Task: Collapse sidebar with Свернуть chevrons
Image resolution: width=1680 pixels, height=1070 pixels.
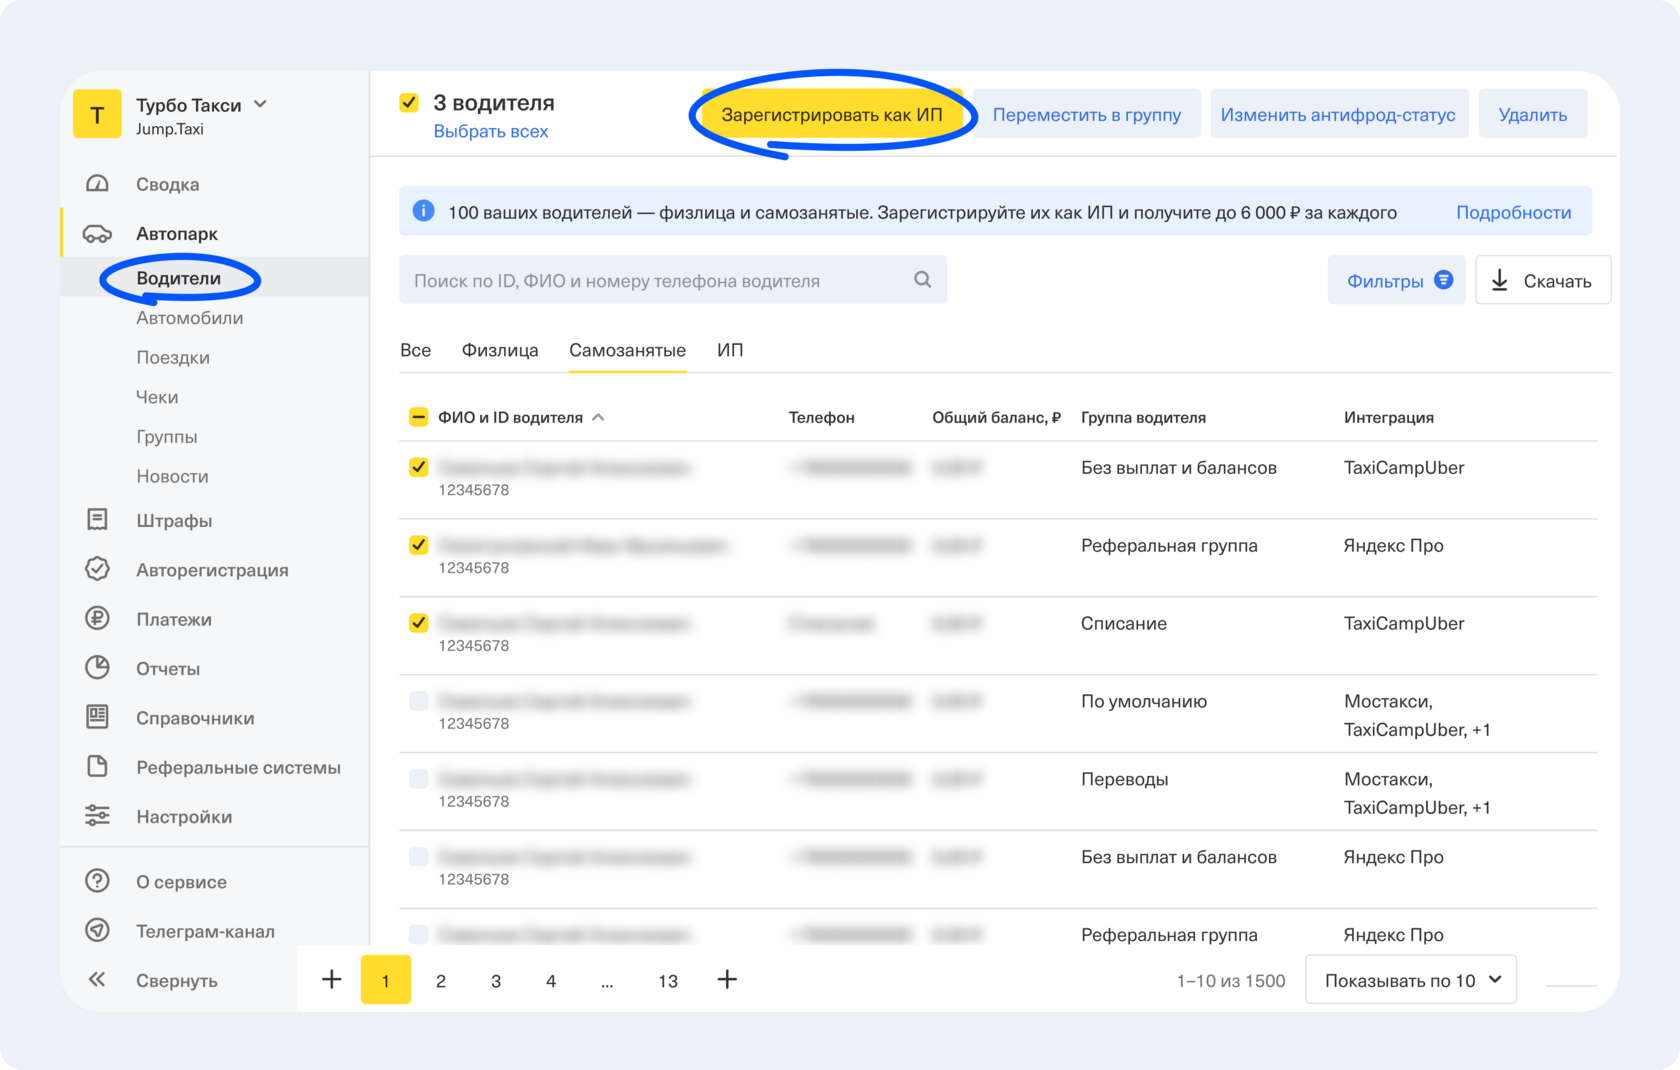Action: pos(97,980)
